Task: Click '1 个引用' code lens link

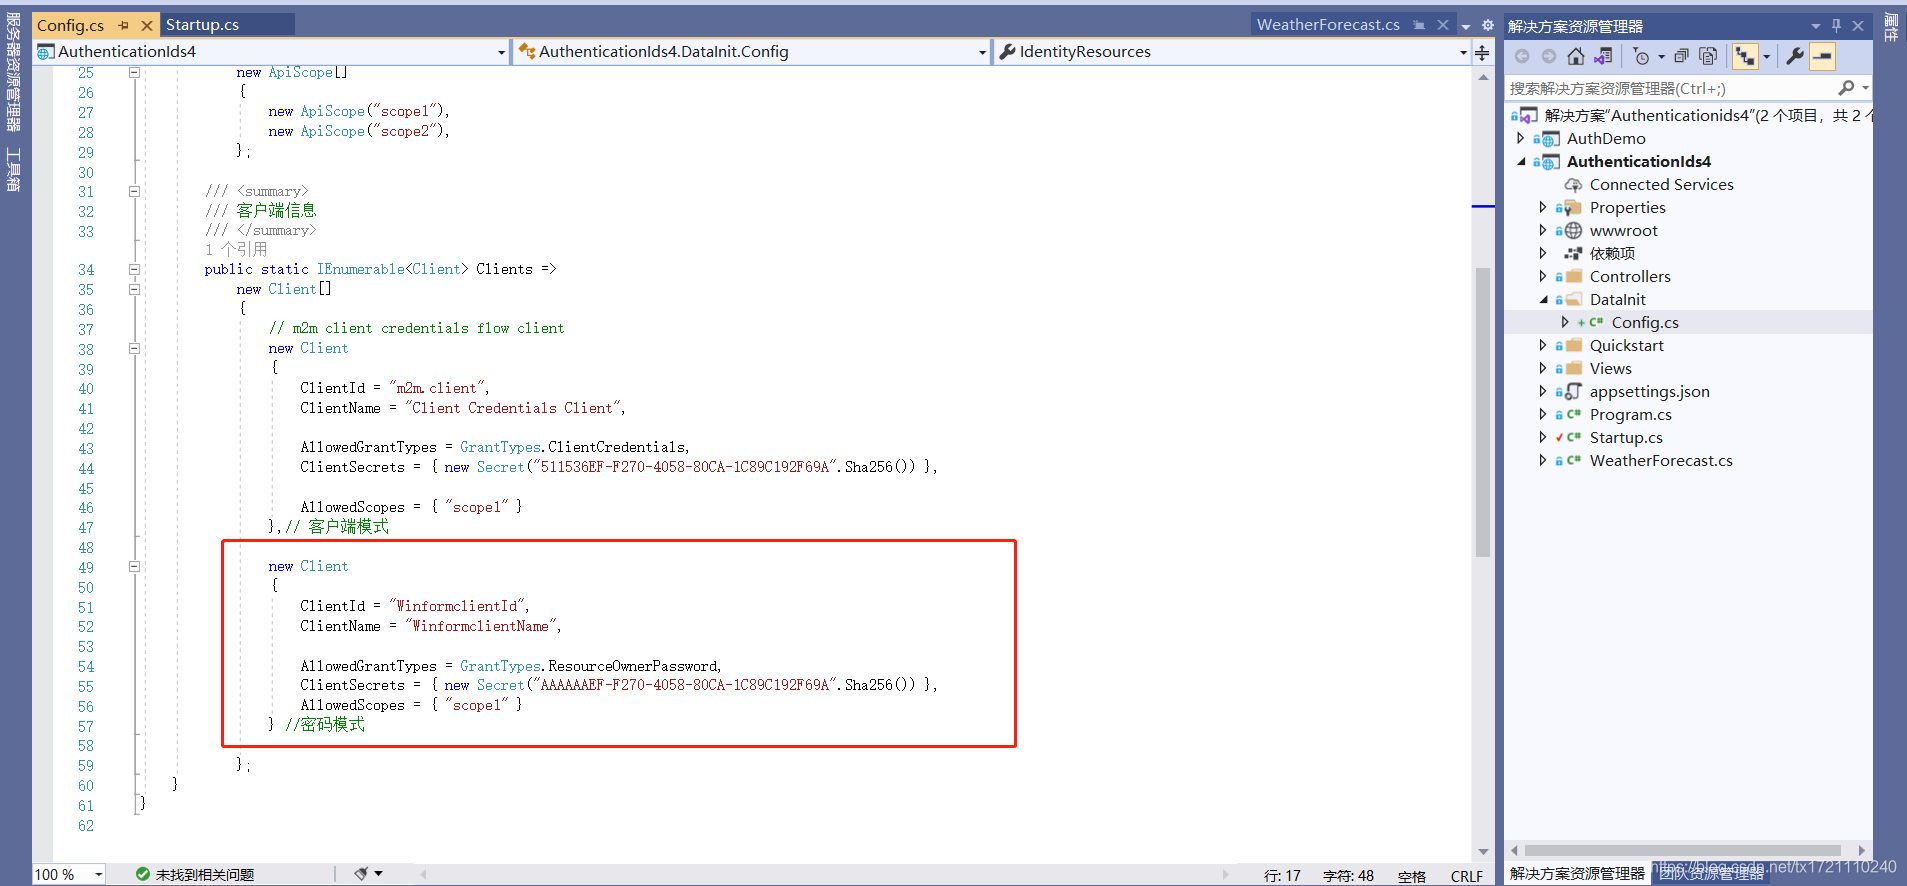Action: point(236,249)
